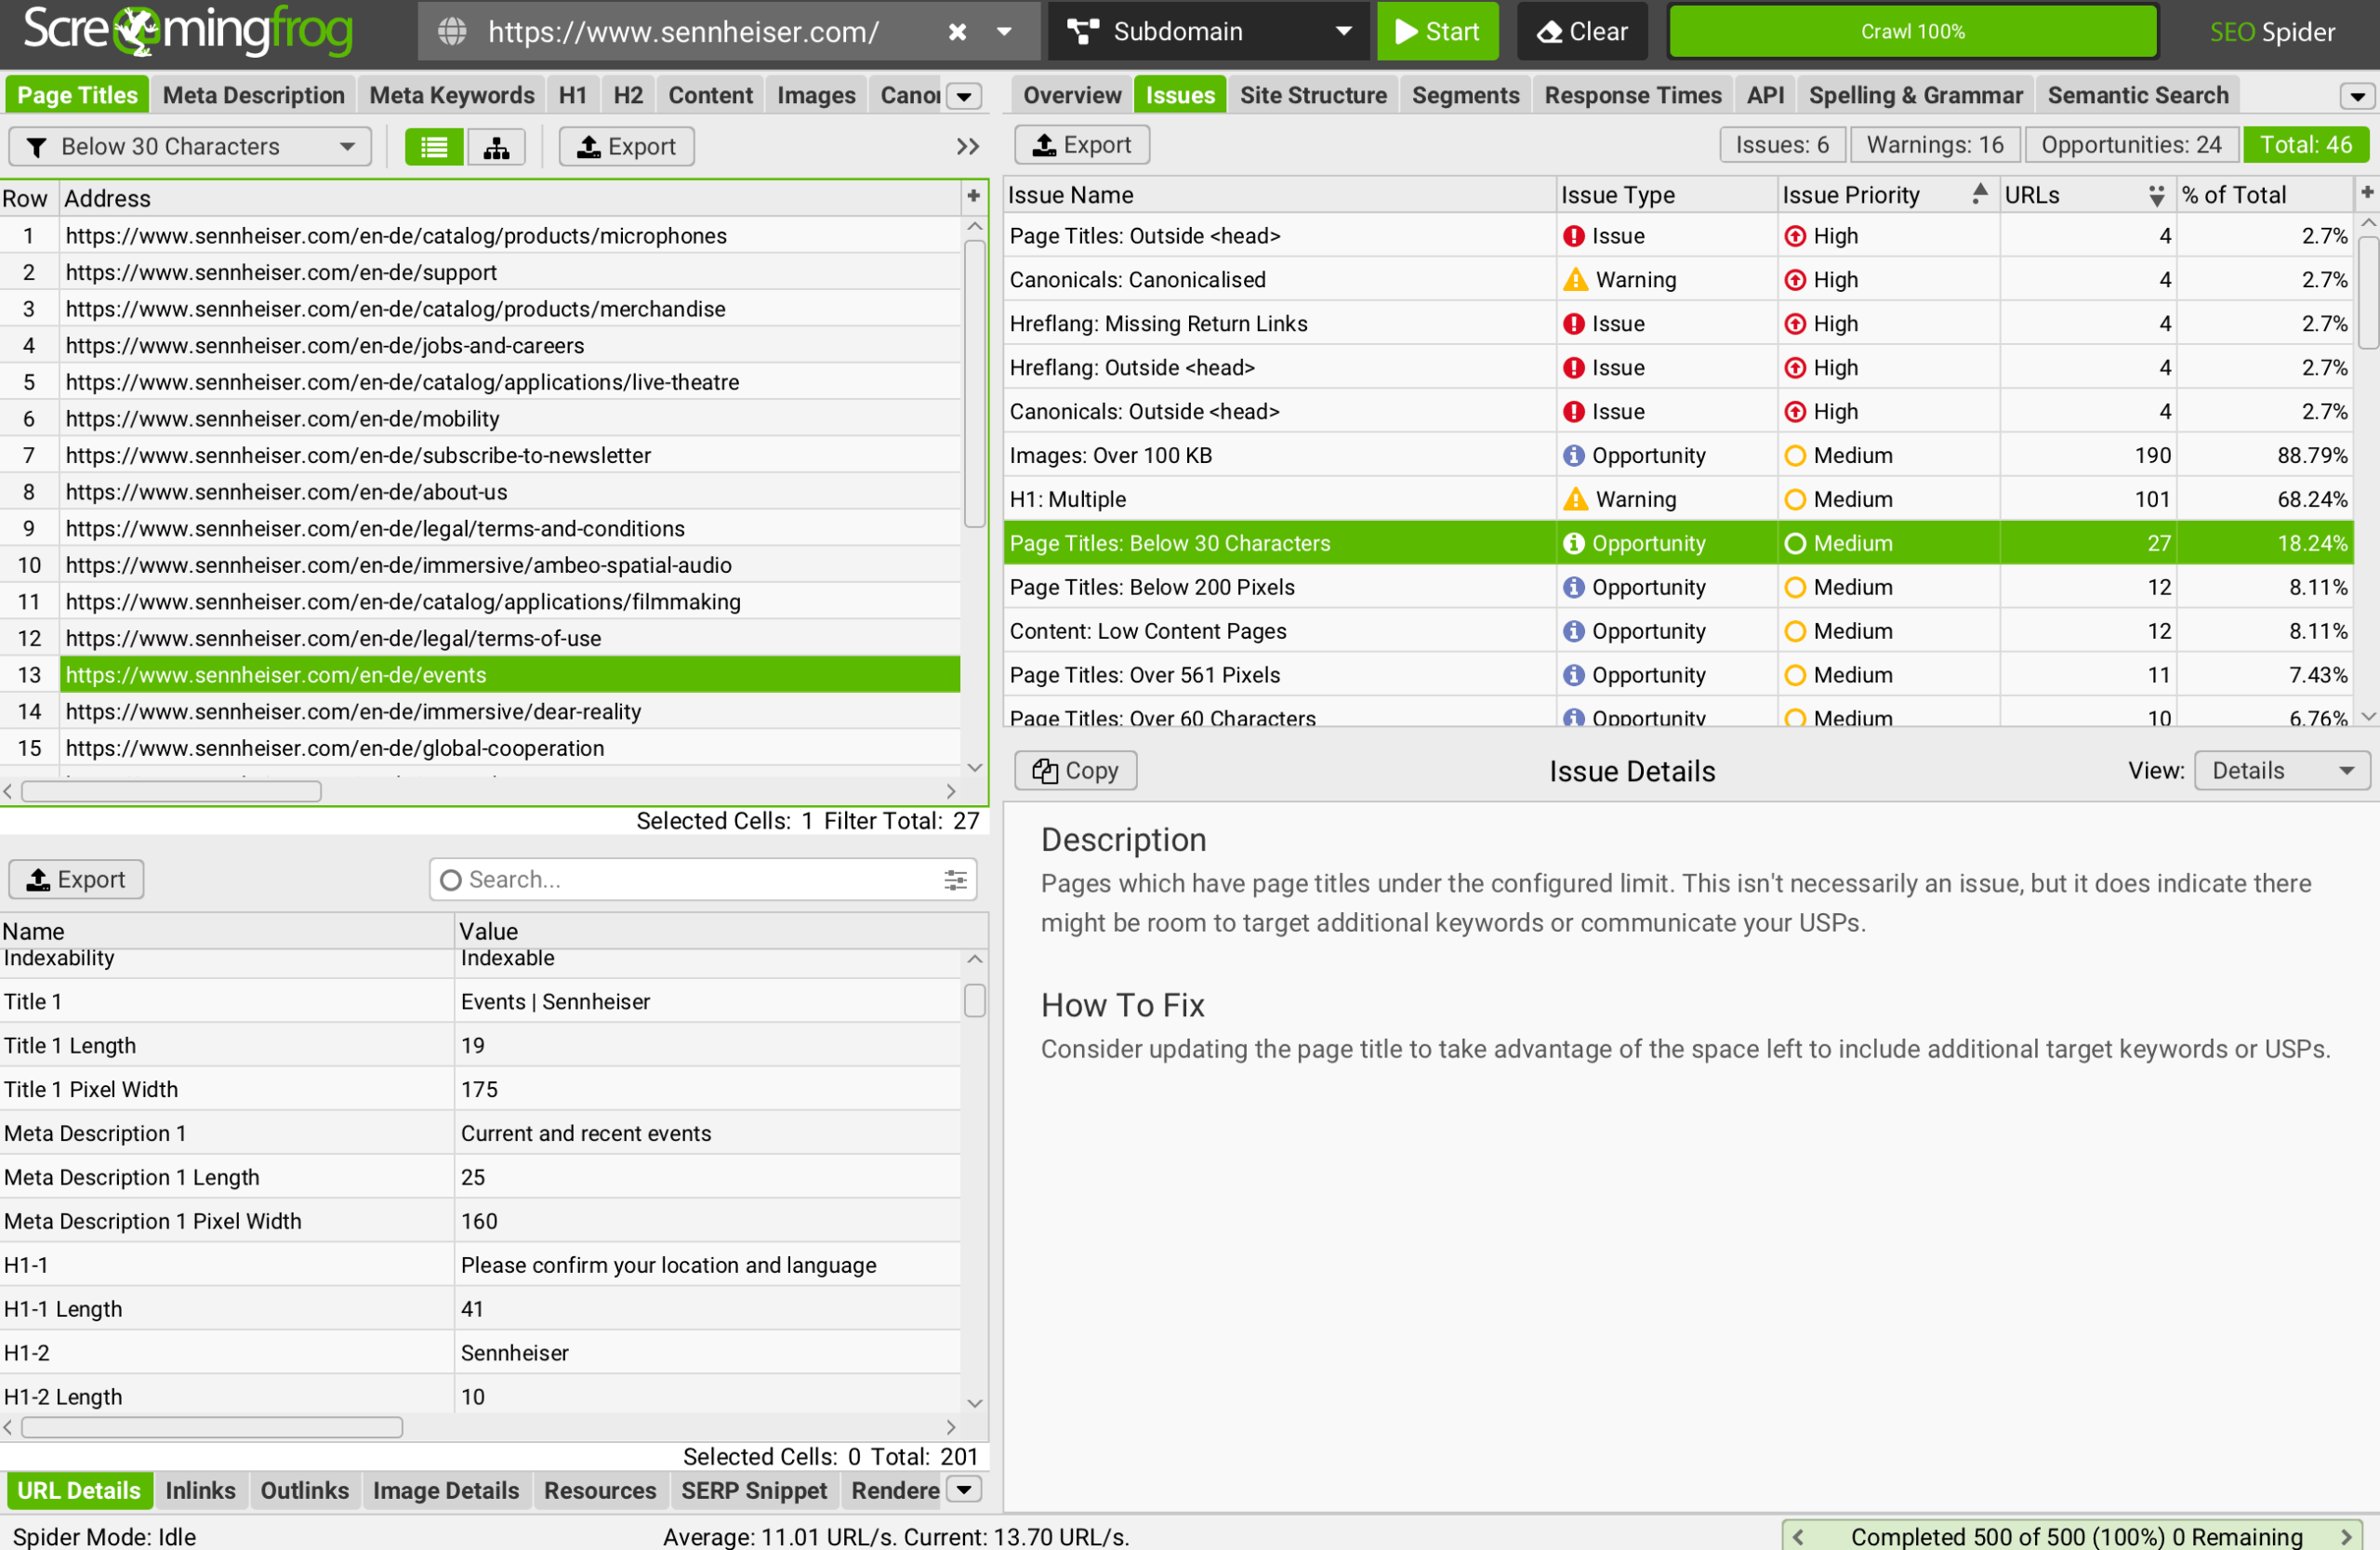Screen dimensions: 2380x1550
Task: Open the View Details dropdown in Issue Details
Action: [x=2282, y=770]
